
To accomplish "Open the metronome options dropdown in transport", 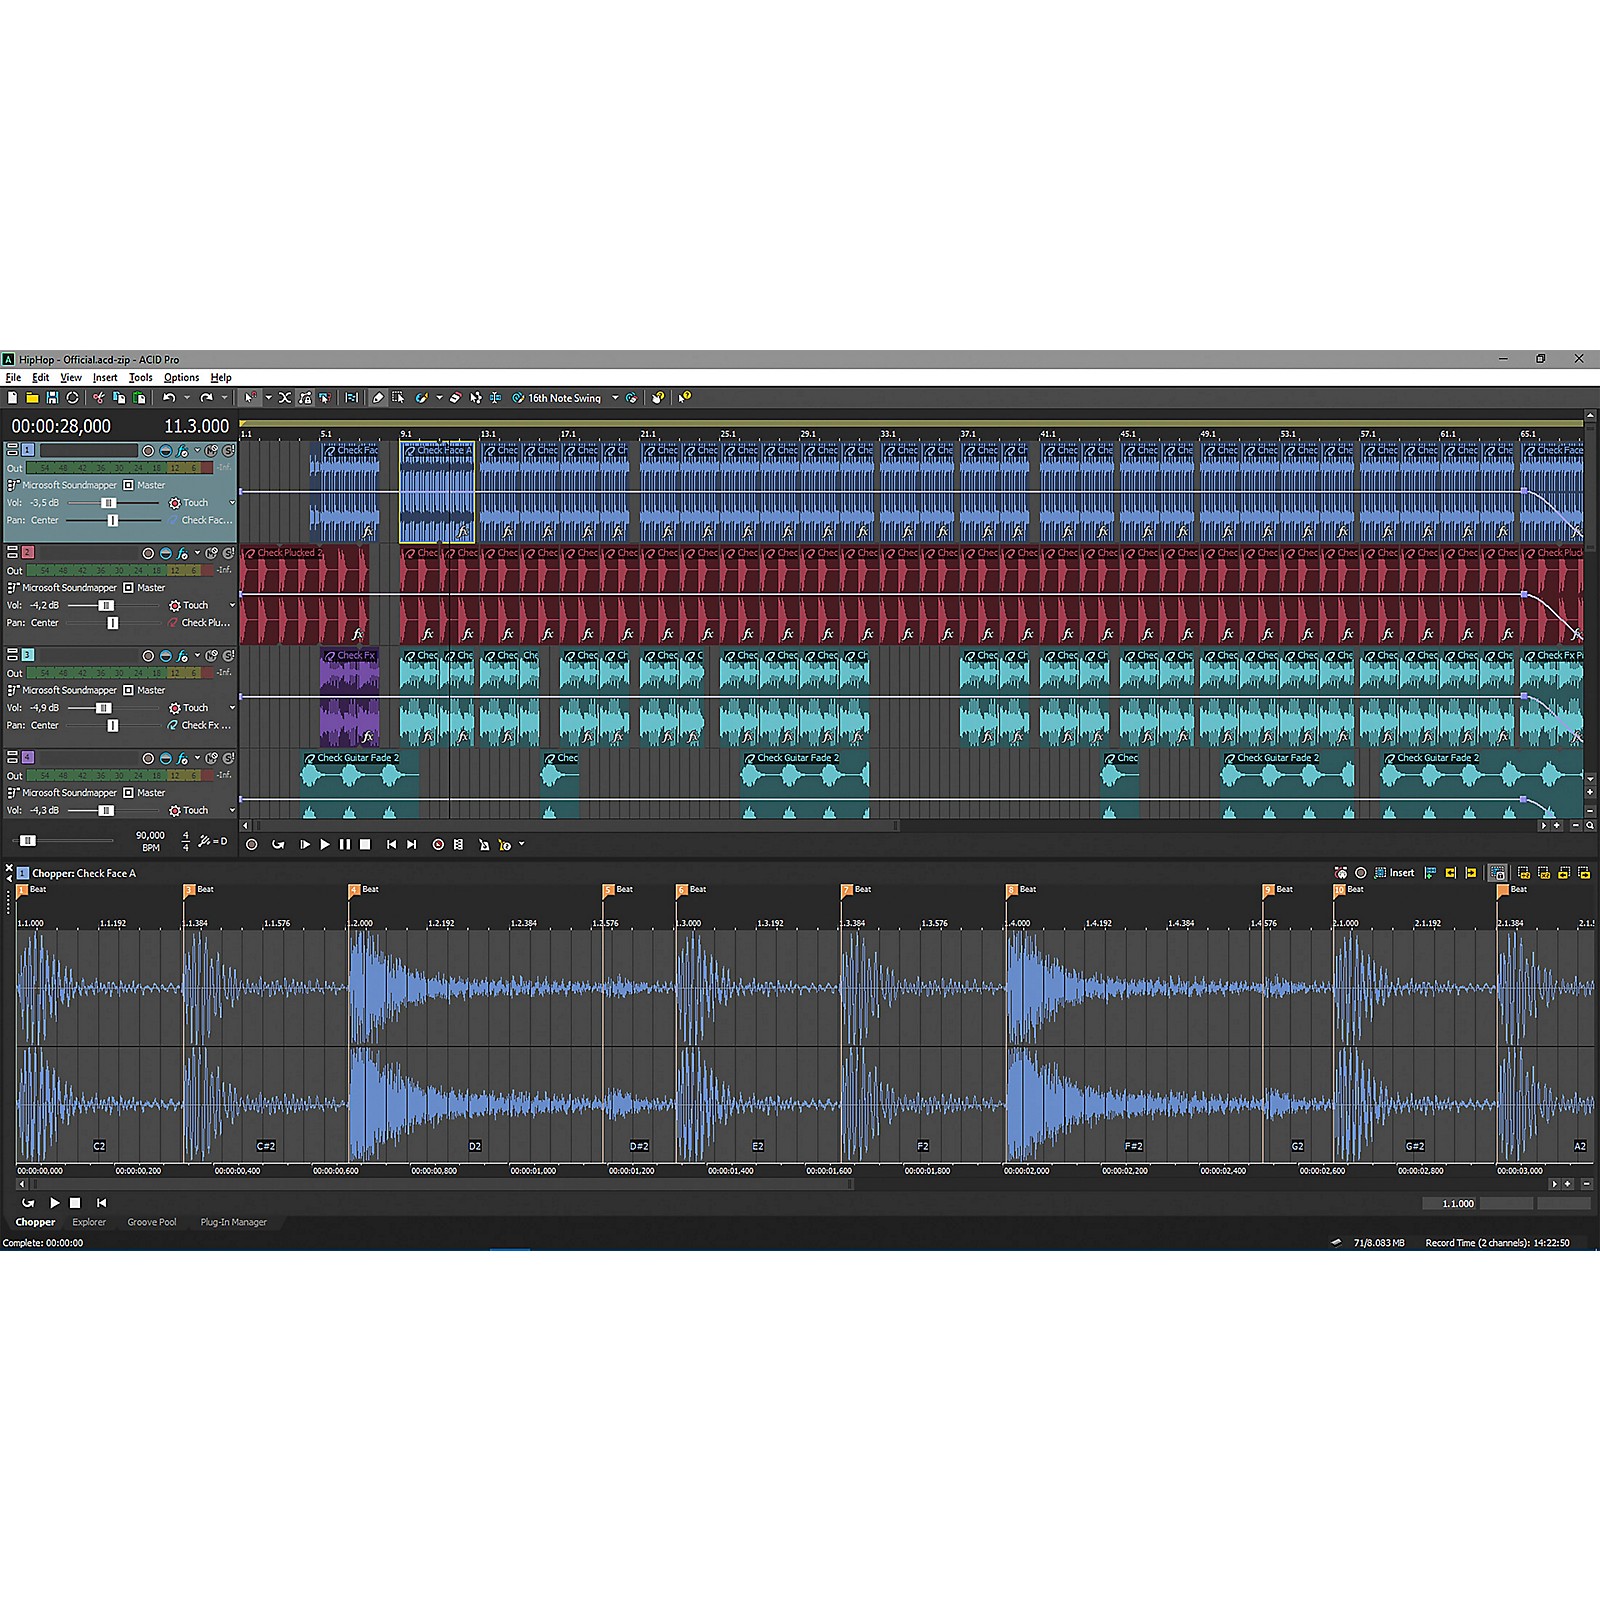I will click(x=522, y=844).
